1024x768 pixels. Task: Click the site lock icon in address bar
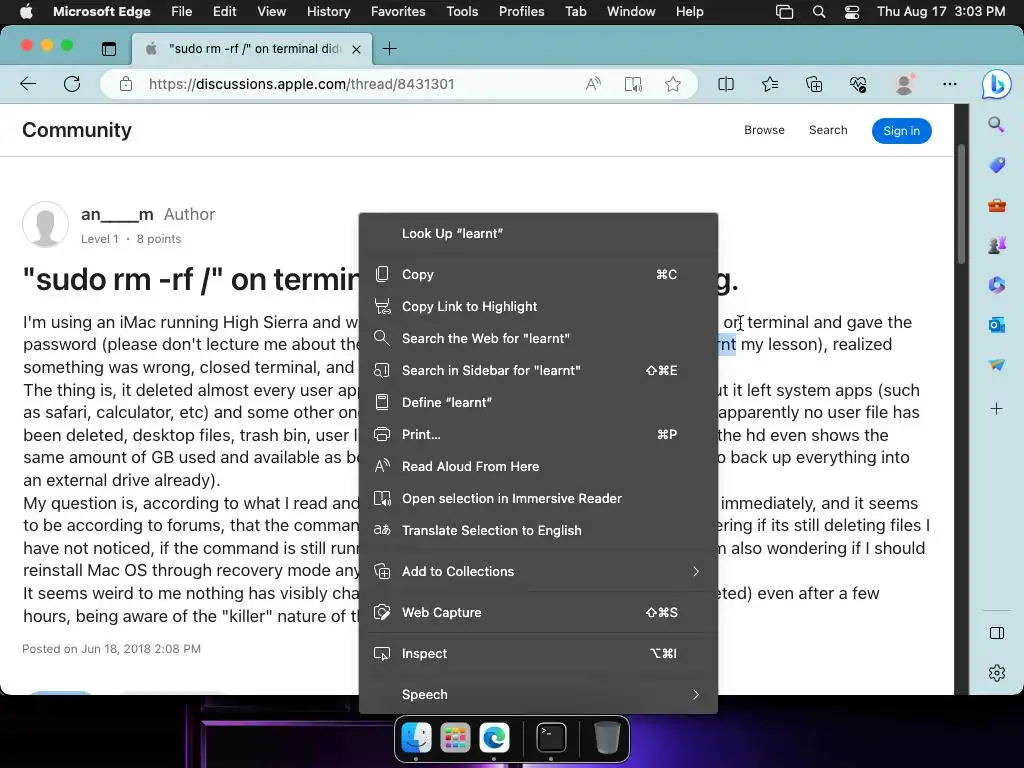126,84
